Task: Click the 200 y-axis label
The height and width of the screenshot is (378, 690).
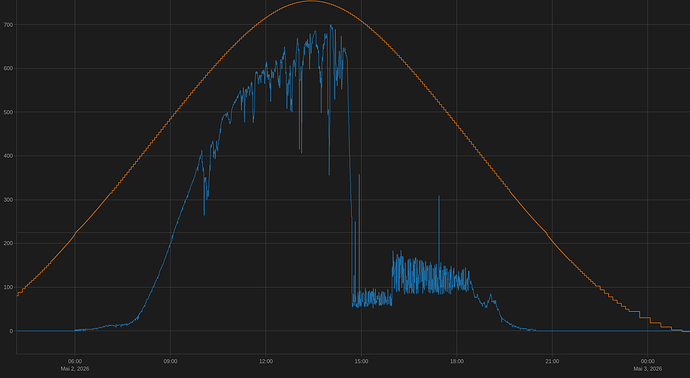Action: click(x=8, y=243)
